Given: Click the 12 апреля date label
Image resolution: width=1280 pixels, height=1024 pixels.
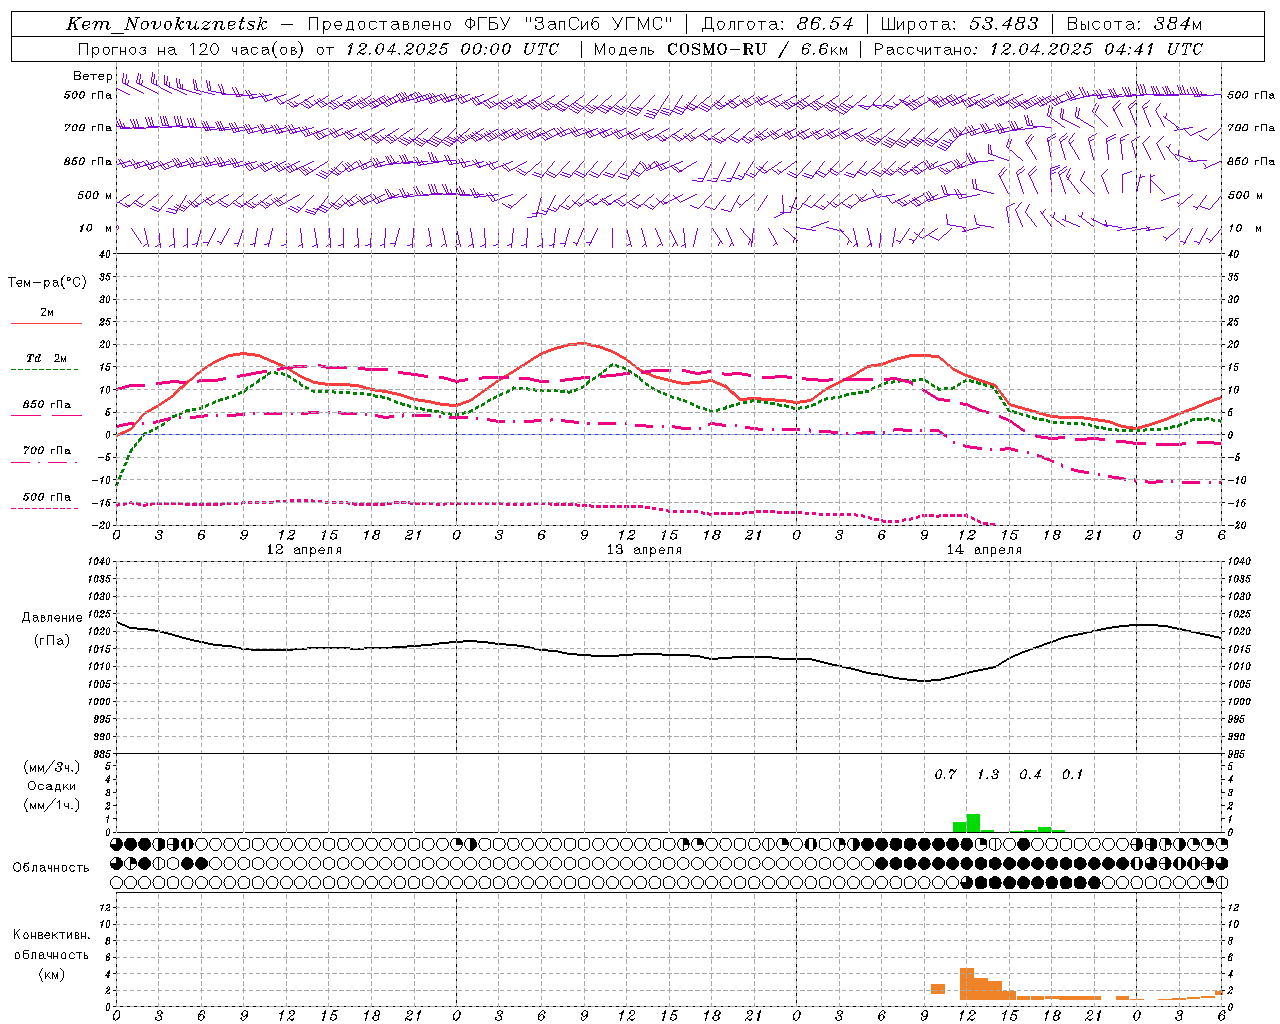Looking at the screenshot, I should (x=304, y=550).
